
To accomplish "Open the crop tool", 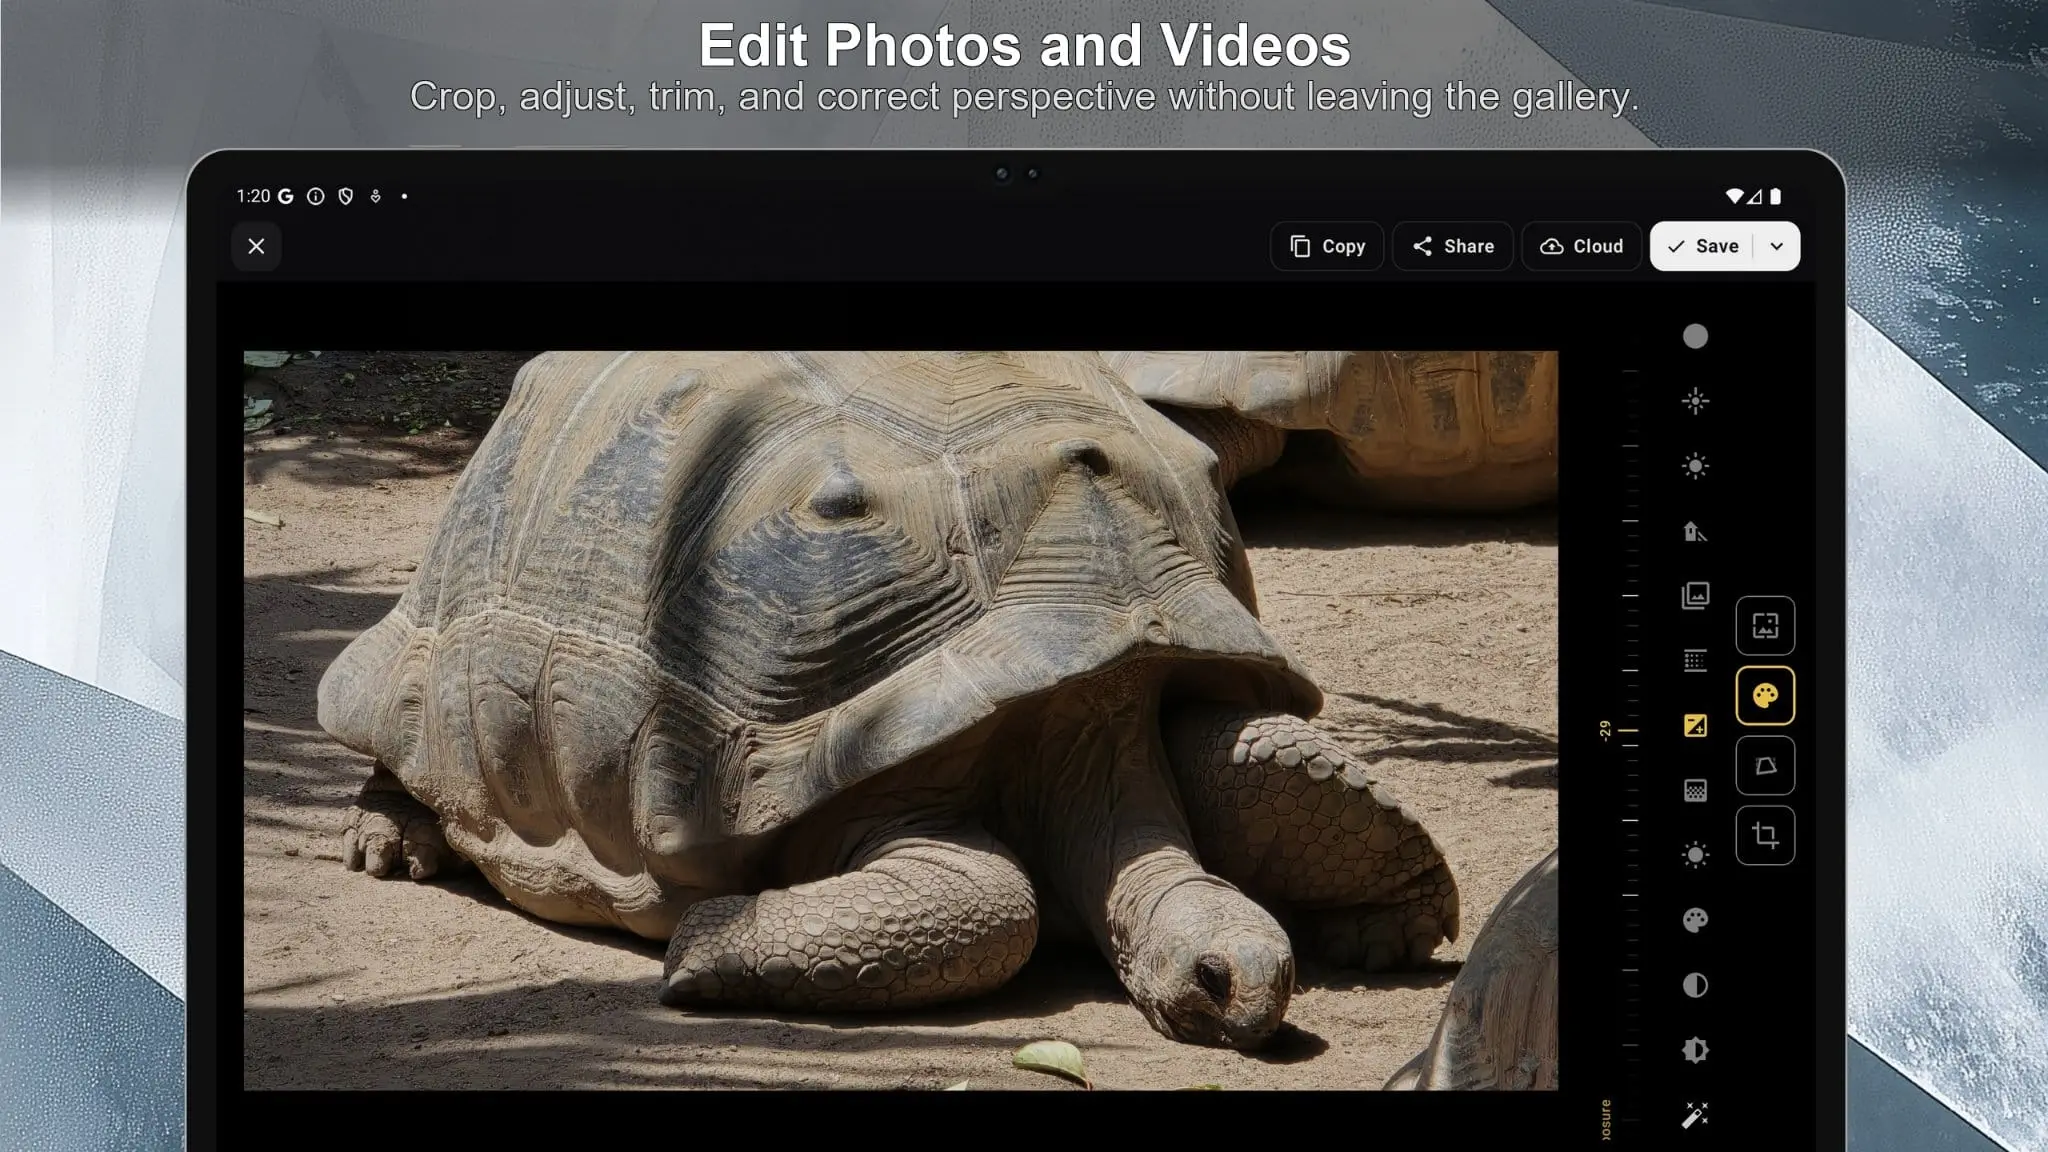I will 1765,835.
